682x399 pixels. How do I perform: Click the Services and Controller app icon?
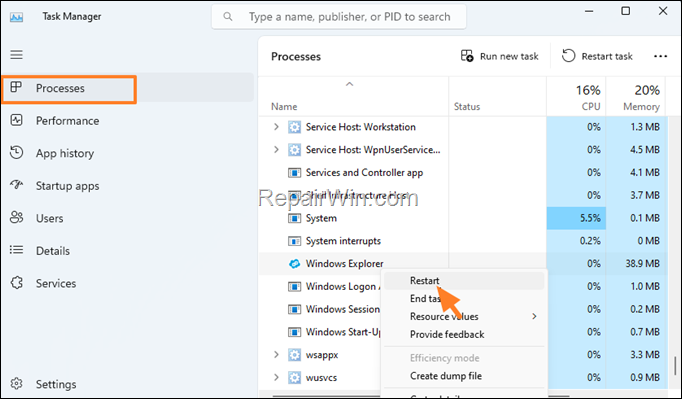(294, 172)
